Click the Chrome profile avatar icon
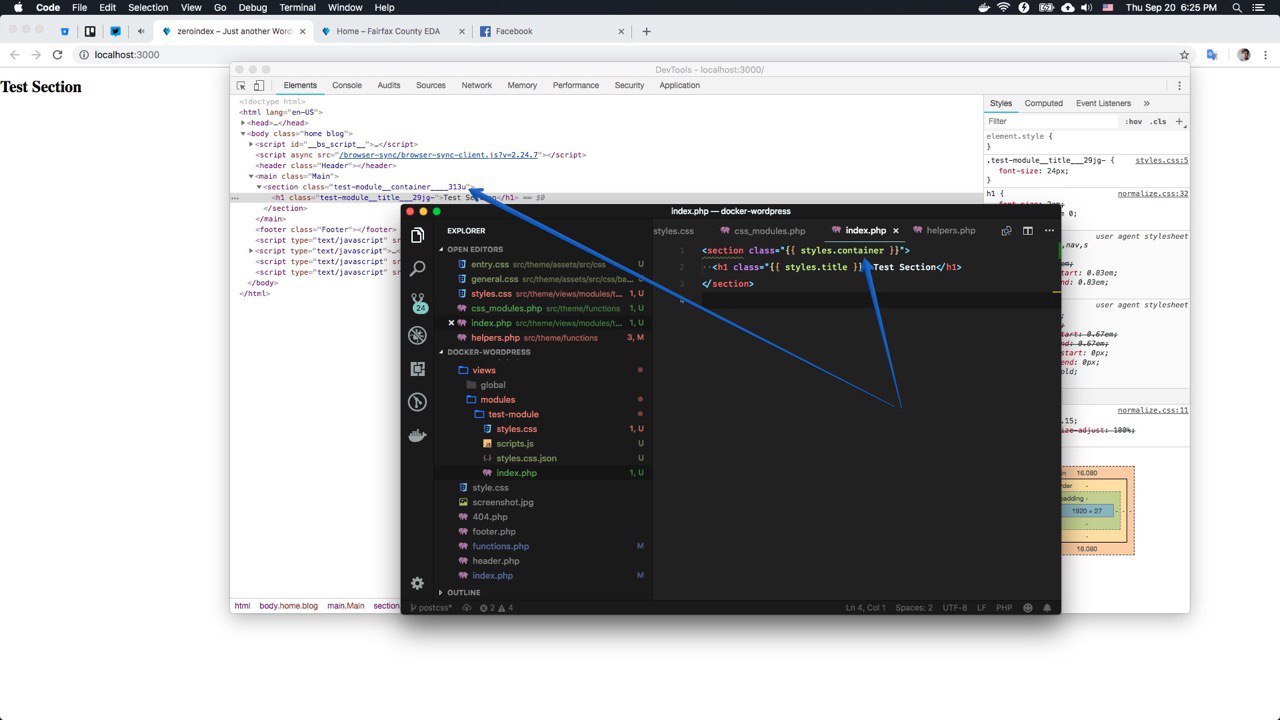Image resolution: width=1280 pixels, height=720 pixels. pyautogui.click(x=1244, y=55)
